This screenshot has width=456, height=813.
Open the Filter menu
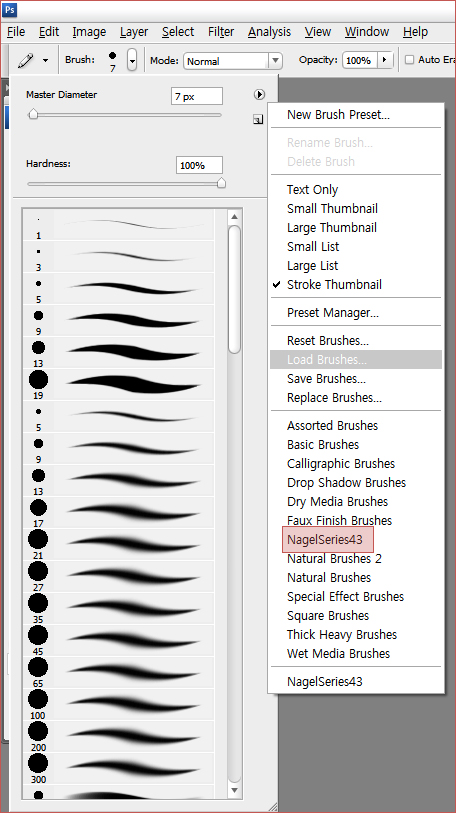[221, 32]
